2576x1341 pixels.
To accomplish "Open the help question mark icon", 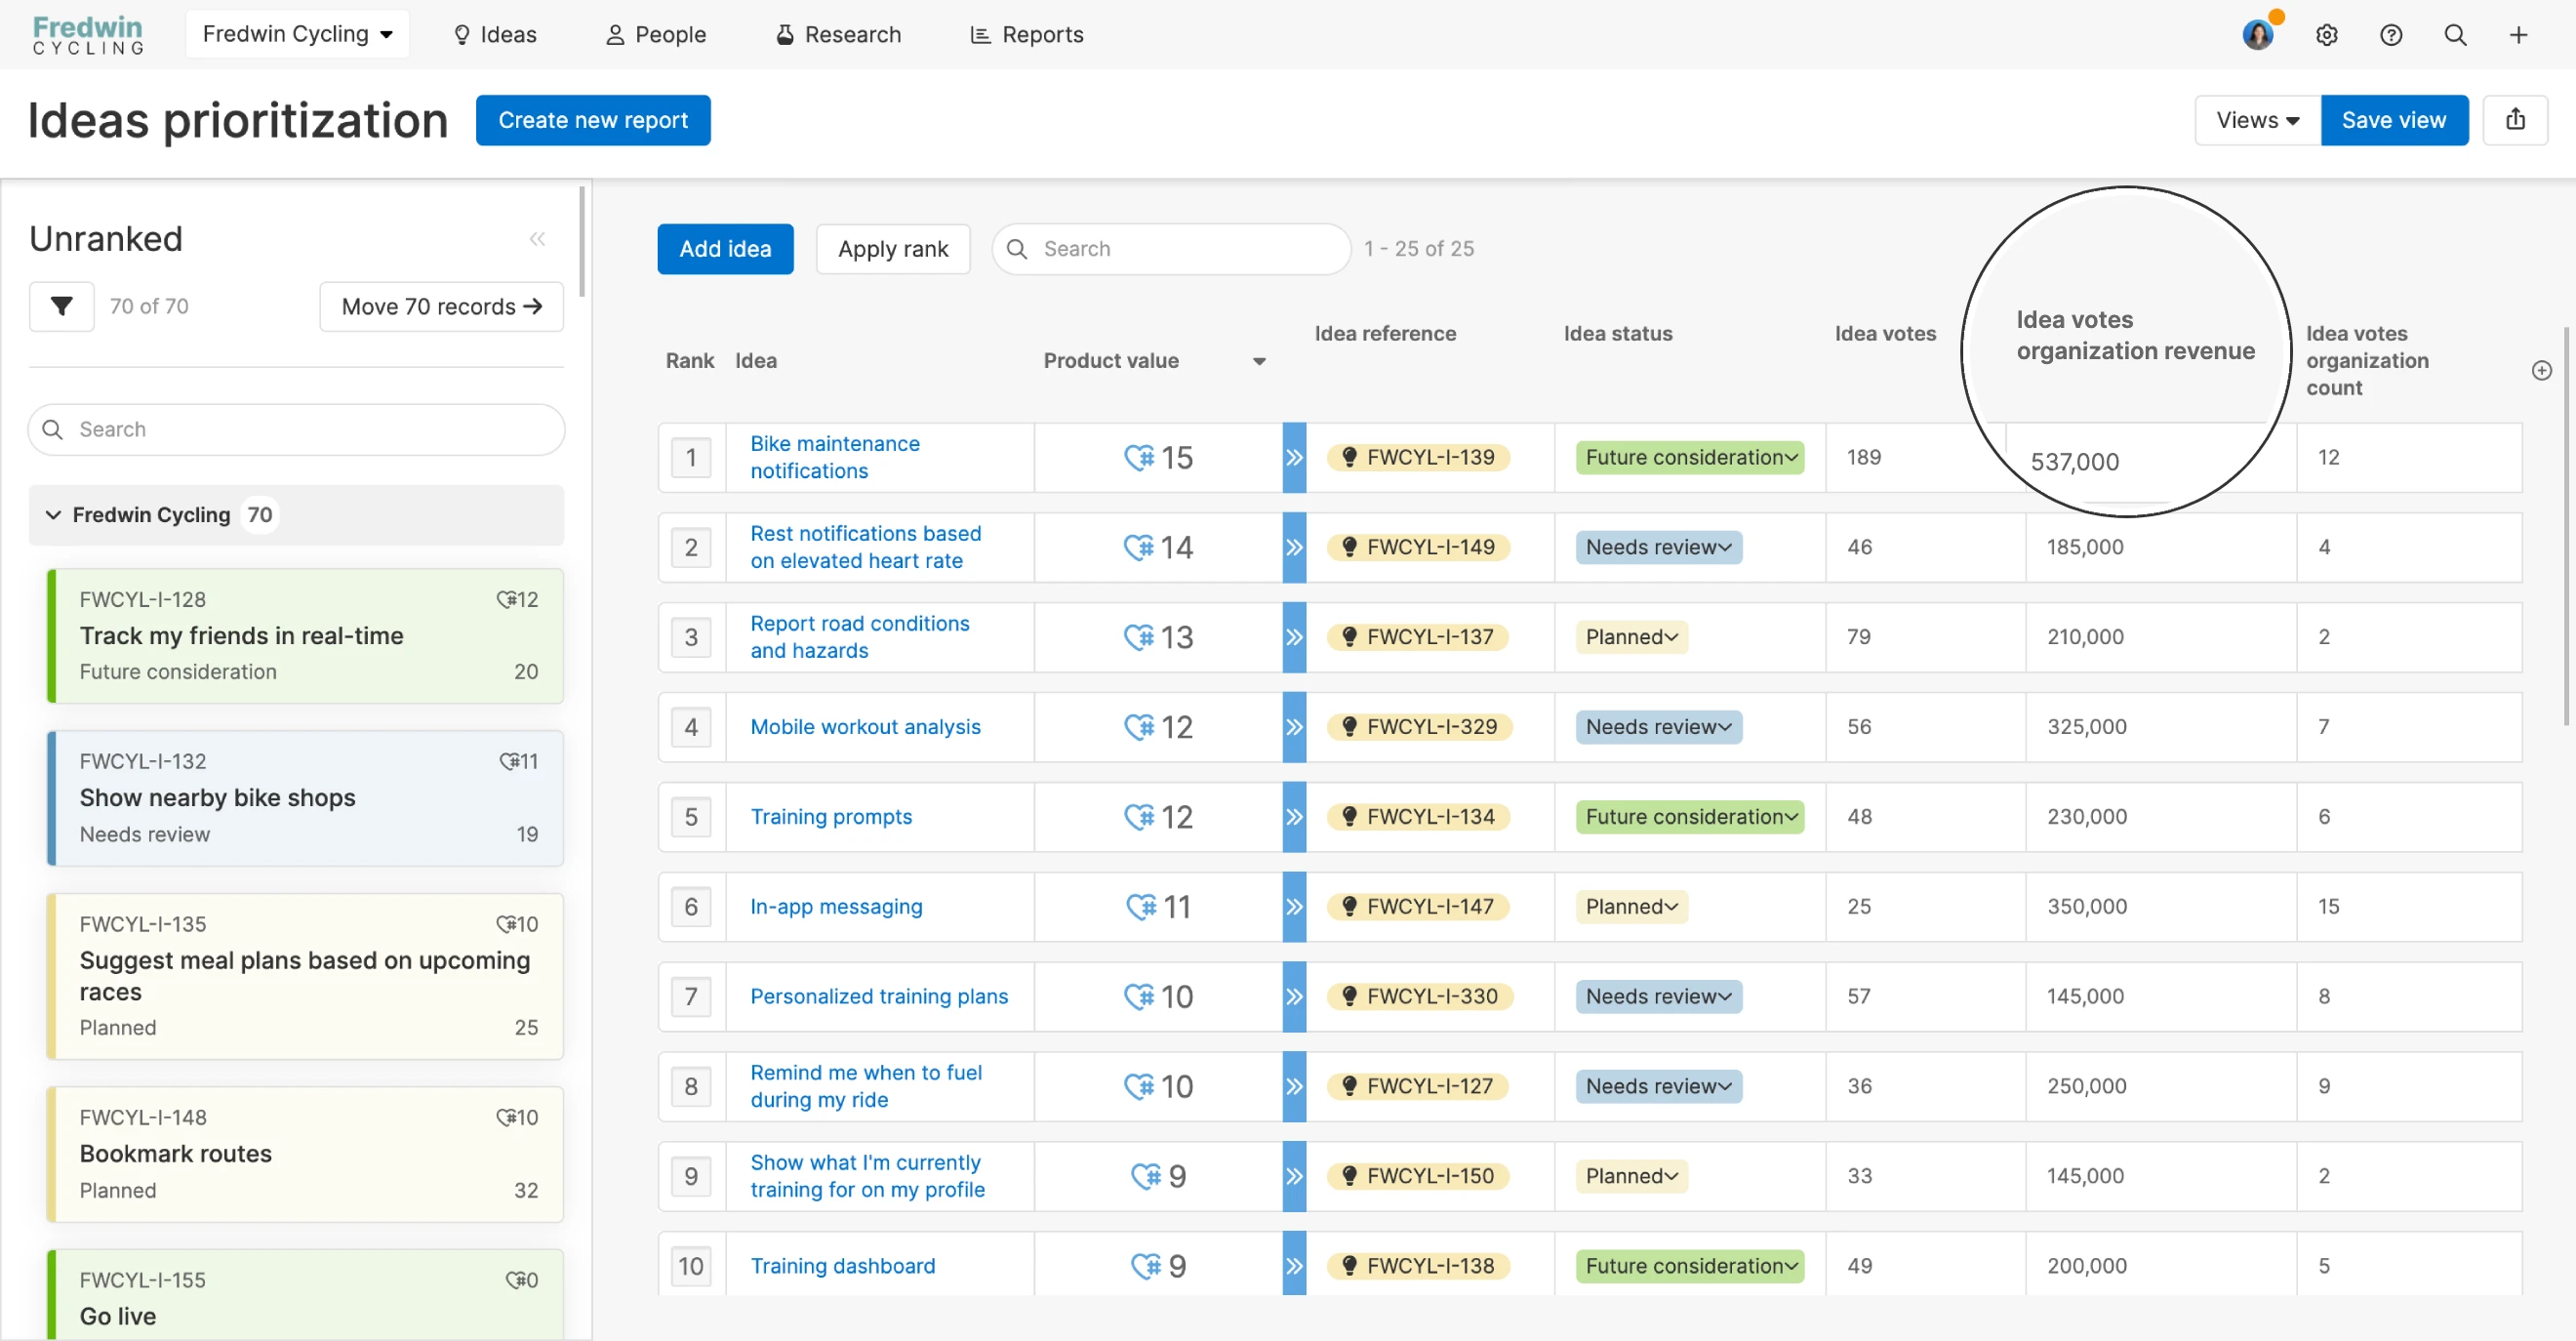I will point(2390,35).
